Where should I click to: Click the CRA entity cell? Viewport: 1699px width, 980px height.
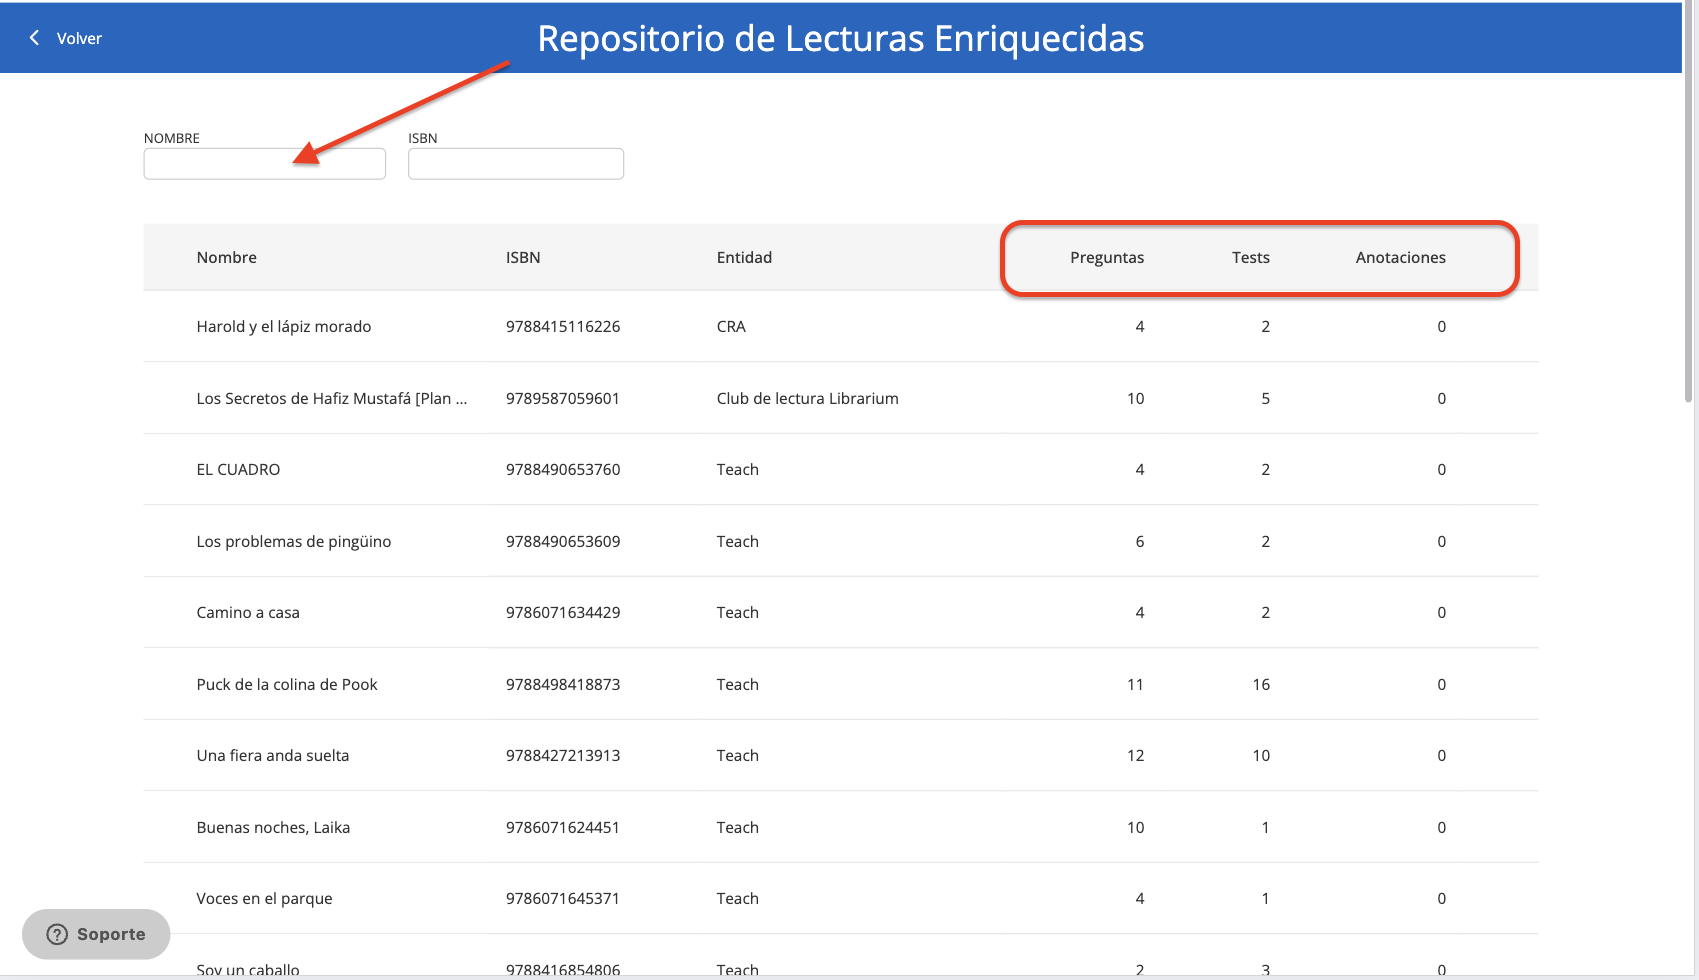click(731, 327)
